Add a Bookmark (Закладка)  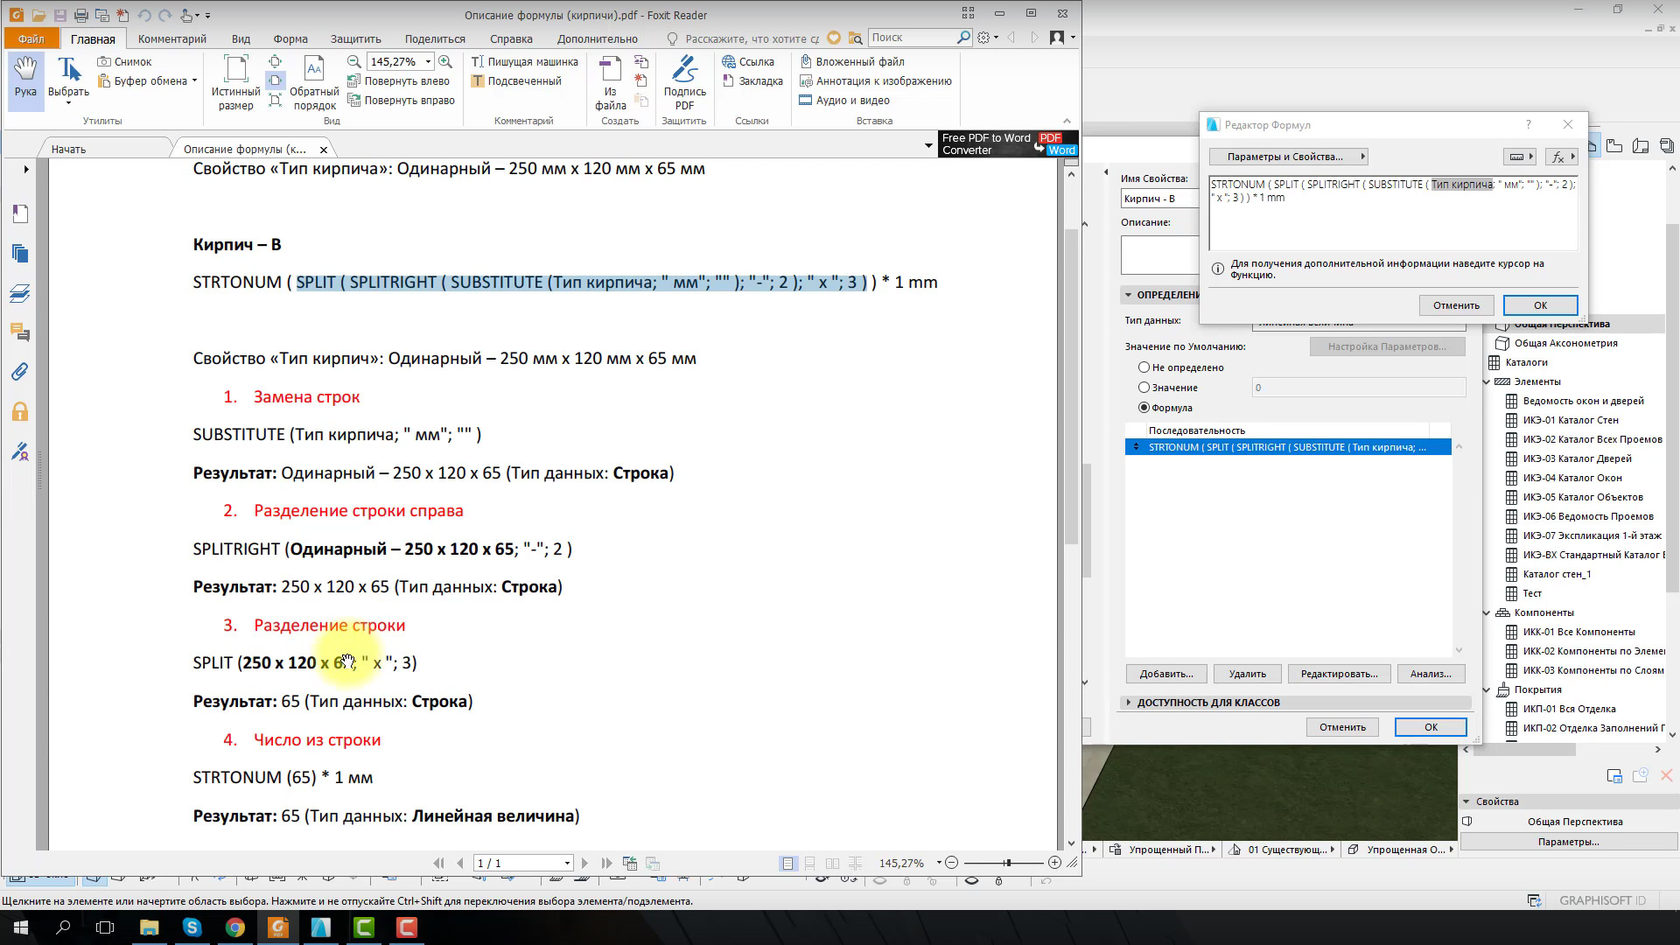click(752, 81)
